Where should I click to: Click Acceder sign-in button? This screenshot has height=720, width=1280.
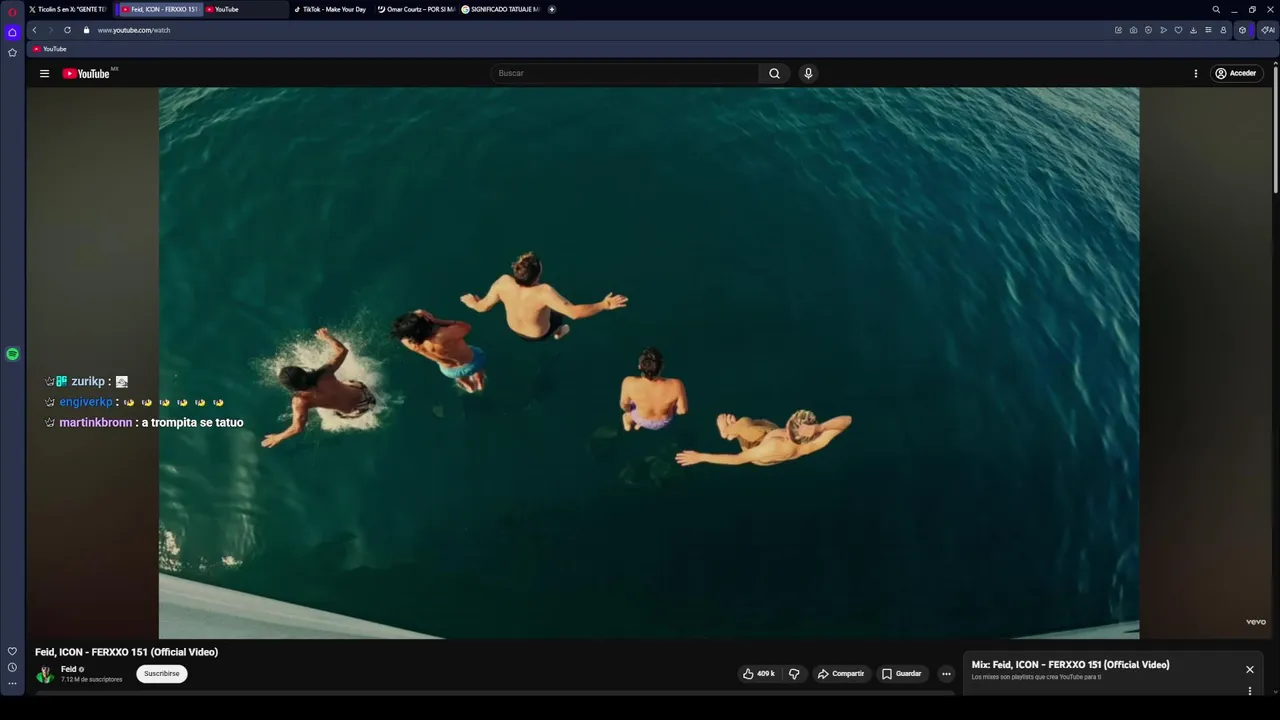pyautogui.click(x=1236, y=73)
